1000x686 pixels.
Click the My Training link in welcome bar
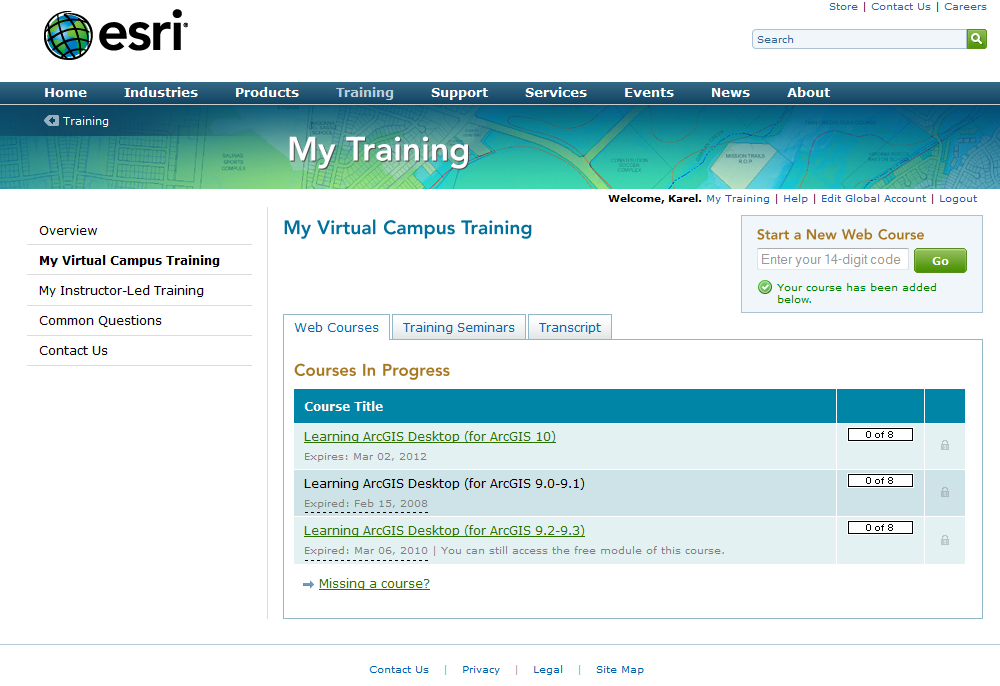point(738,198)
